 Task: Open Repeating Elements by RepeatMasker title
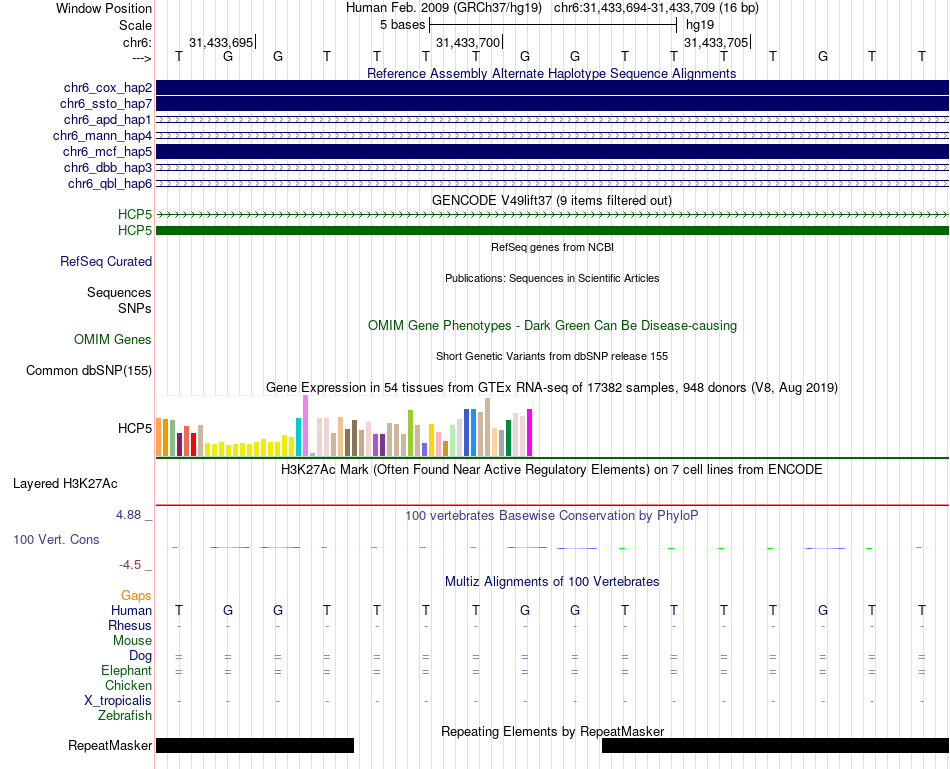pyautogui.click(x=553, y=731)
